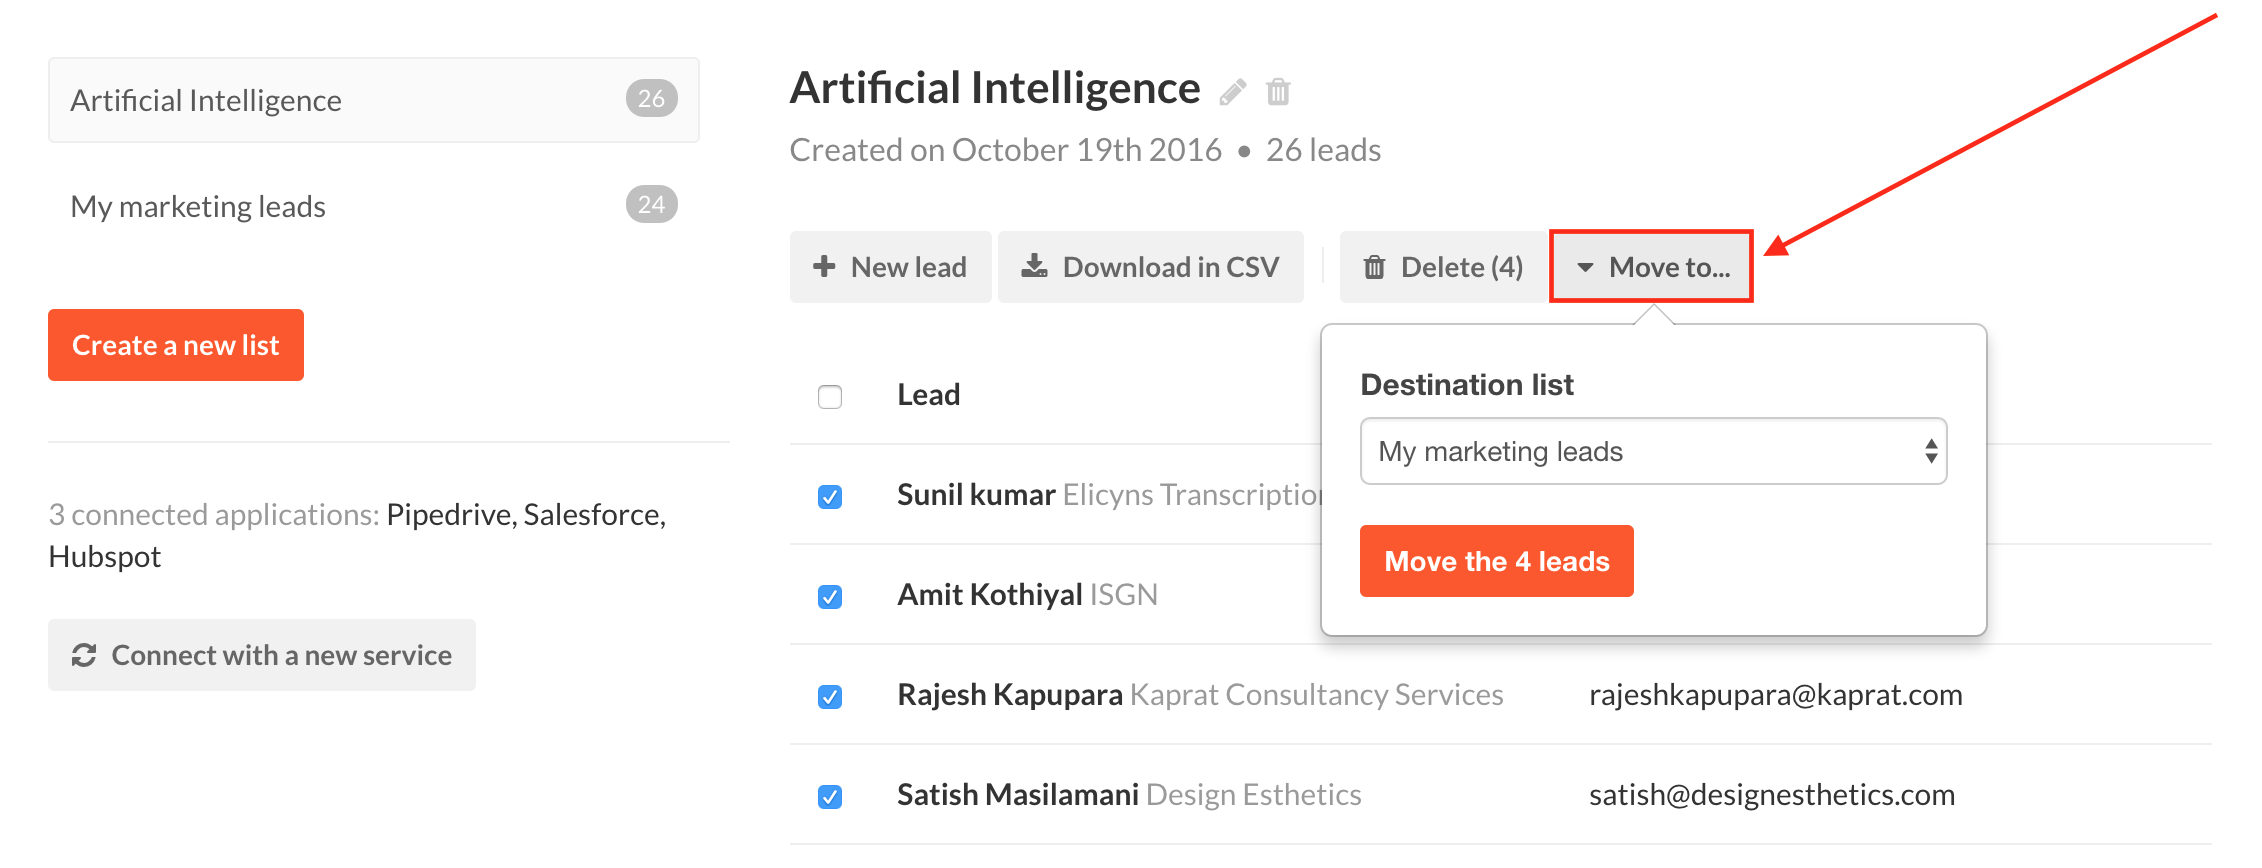Uncheck the Sunil kumar lead checkbox
This screenshot has width=2262, height=868.
[830, 497]
